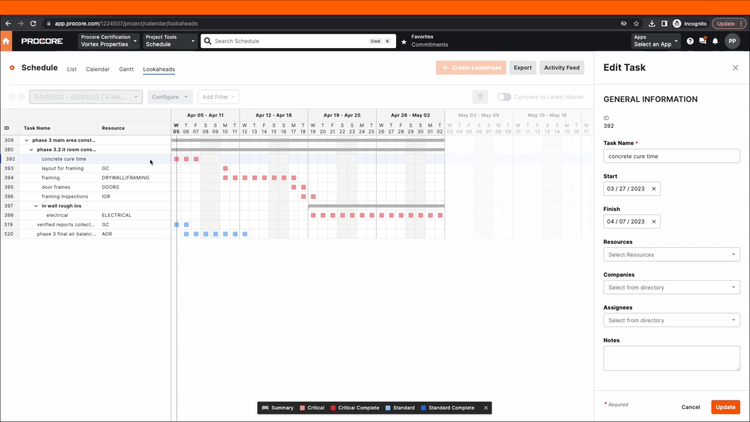Switch to the Gantt tab
This screenshot has height=422, width=750.
click(126, 69)
